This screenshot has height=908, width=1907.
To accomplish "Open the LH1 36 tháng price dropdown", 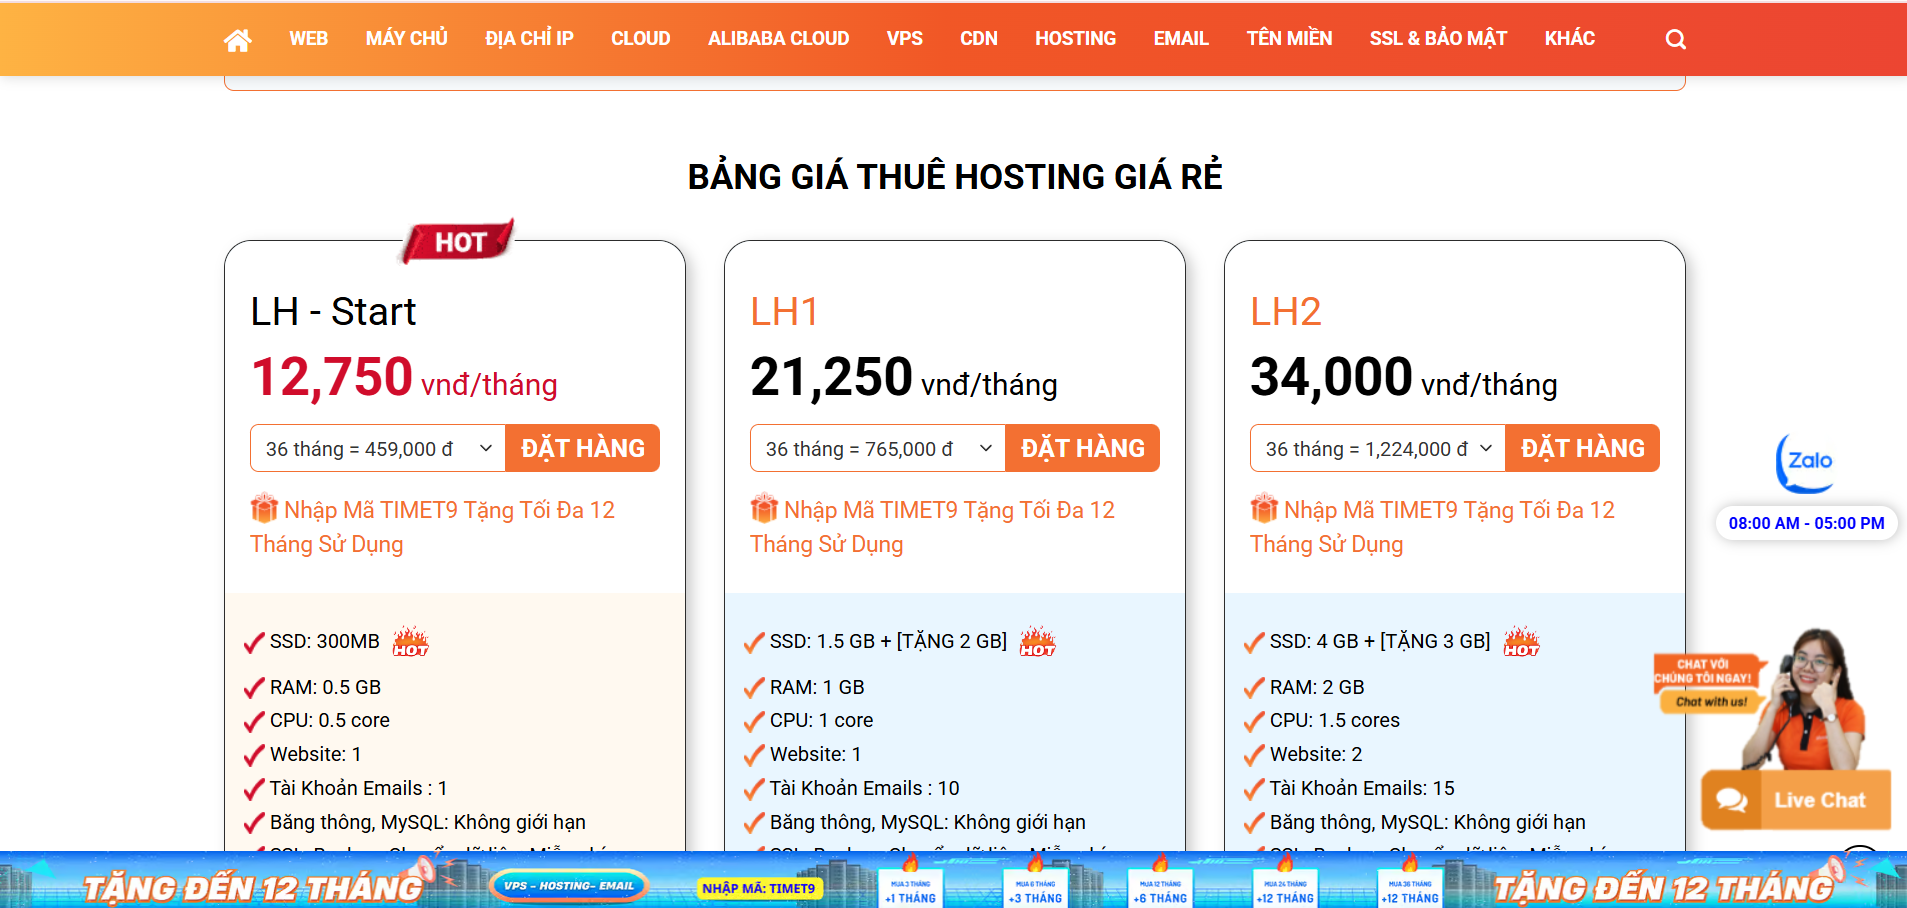I will 878,449.
